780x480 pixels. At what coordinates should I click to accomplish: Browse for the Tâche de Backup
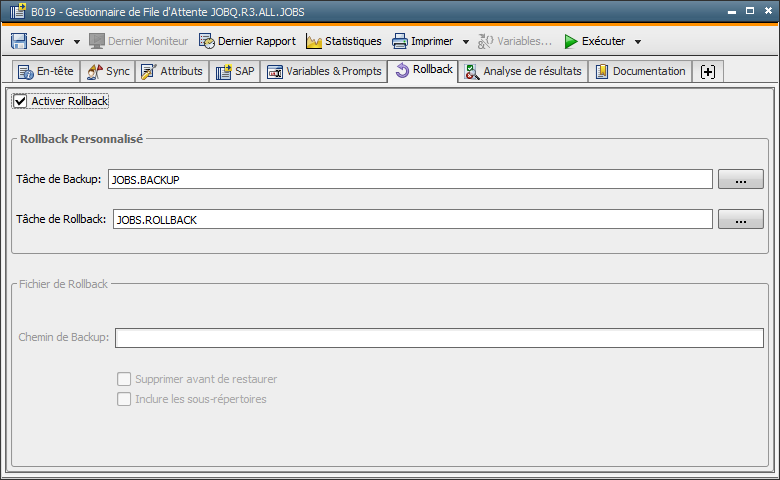(741, 180)
